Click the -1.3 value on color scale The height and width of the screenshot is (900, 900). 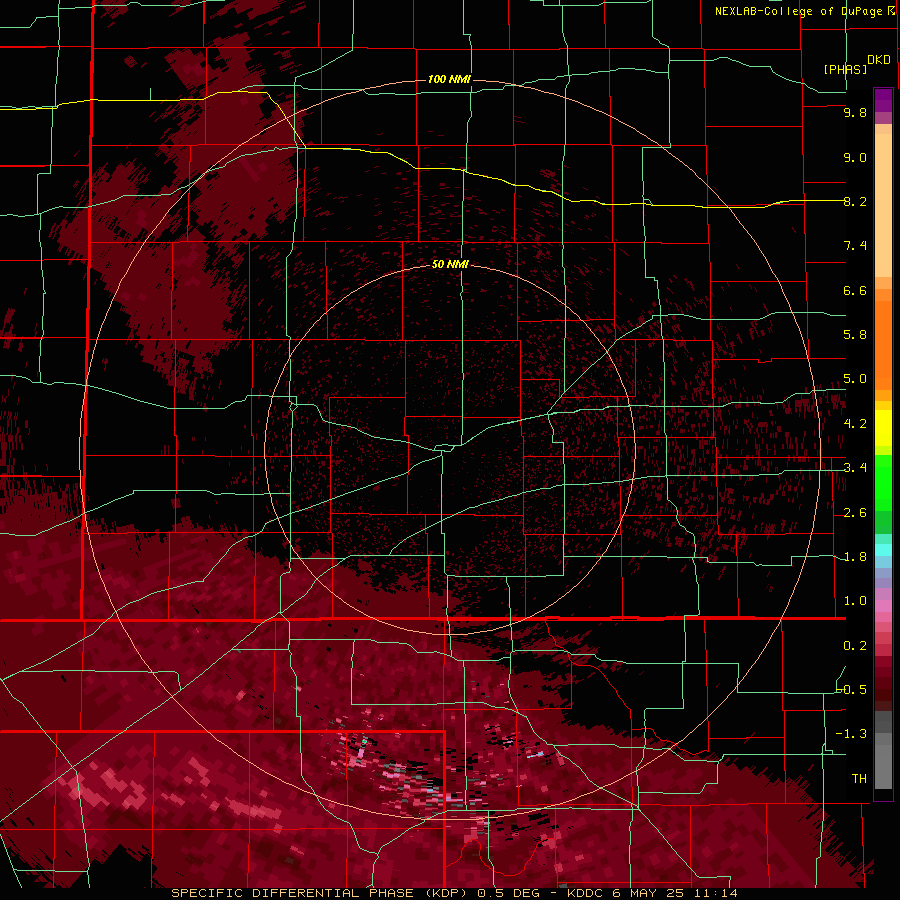click(x=851, y=734)
